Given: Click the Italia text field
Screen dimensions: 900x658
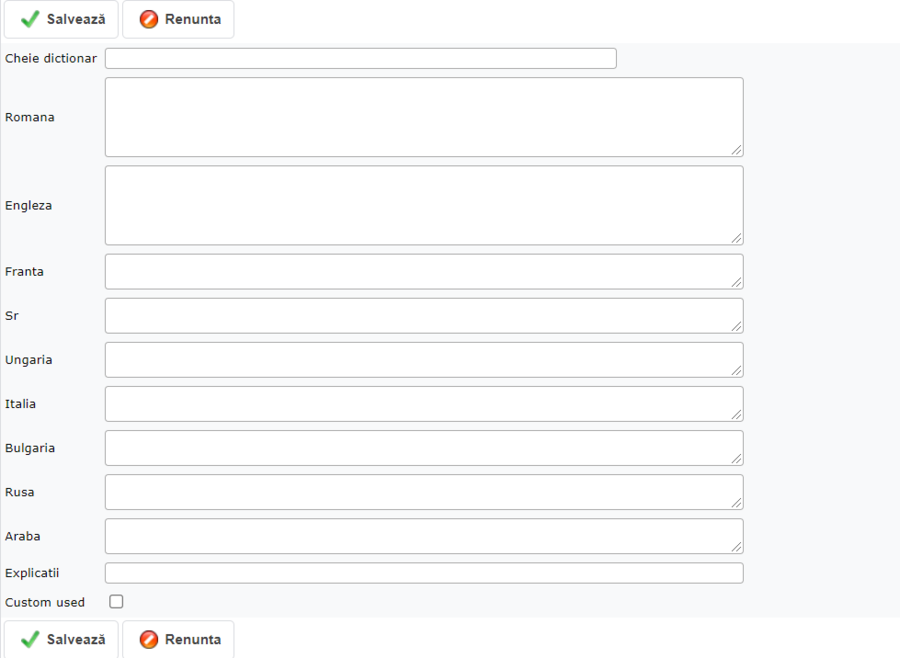Looking at the screenshot, I should tap(423, 403).
